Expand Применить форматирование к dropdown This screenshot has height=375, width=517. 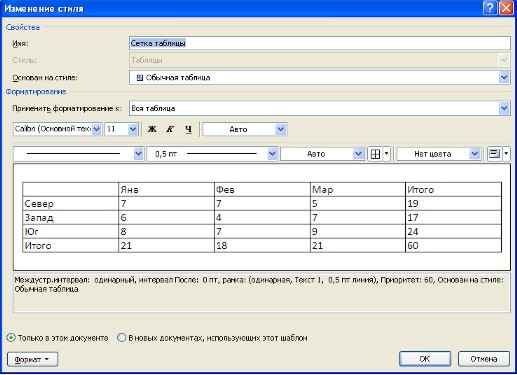[504, 108]
